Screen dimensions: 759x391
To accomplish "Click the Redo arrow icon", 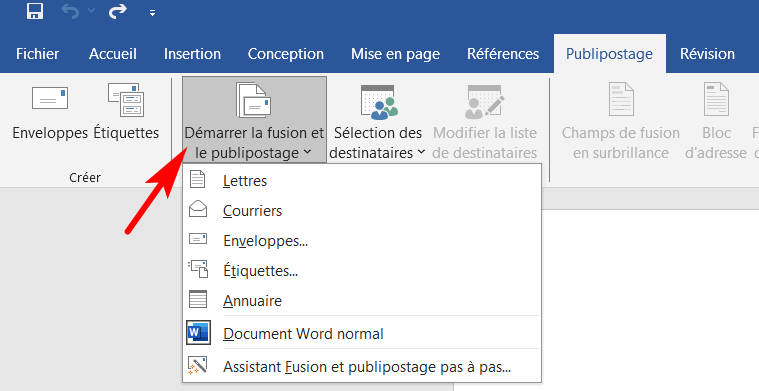I will coord(117,12).
